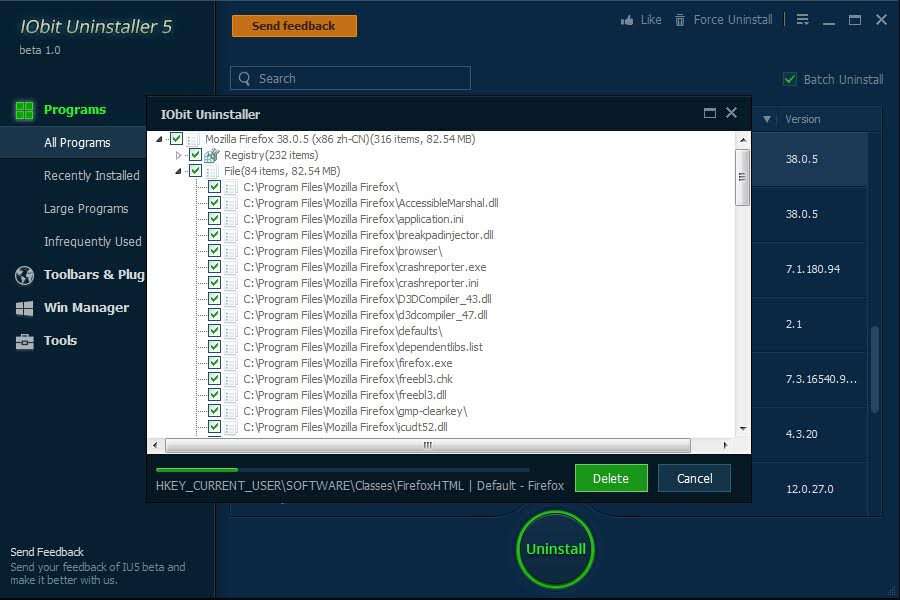Viewport: 900px width, 600px height.
Task: Click the Toolbars & Plug-ins globe icon
Action: (x=25, y=275)
